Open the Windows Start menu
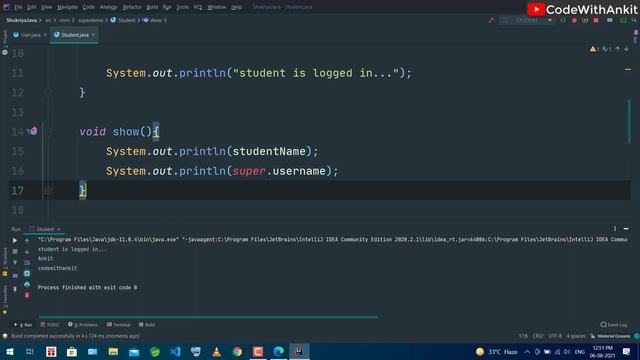640x360 pixels. click(9, 351)
